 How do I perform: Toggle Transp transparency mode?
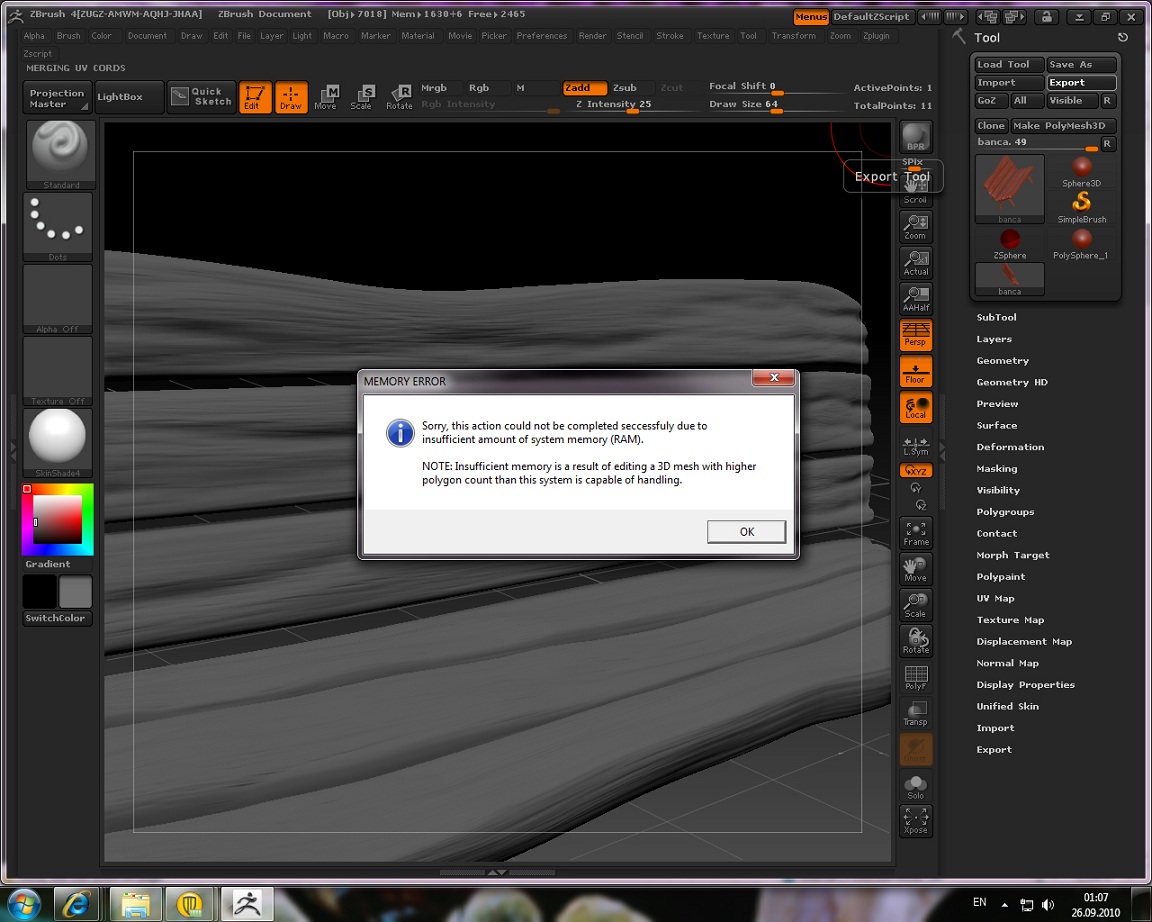click(915, 713)
